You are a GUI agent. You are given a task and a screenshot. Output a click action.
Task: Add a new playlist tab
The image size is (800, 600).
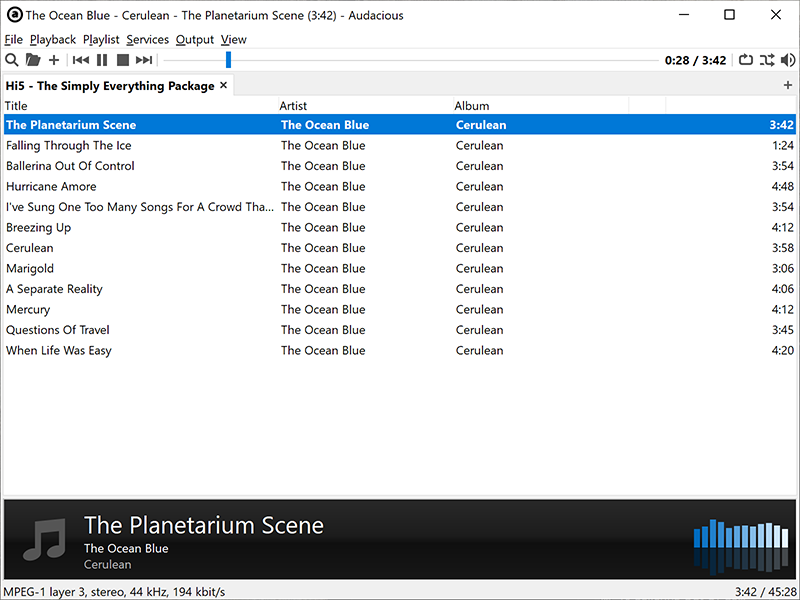[x=788, y=86]
